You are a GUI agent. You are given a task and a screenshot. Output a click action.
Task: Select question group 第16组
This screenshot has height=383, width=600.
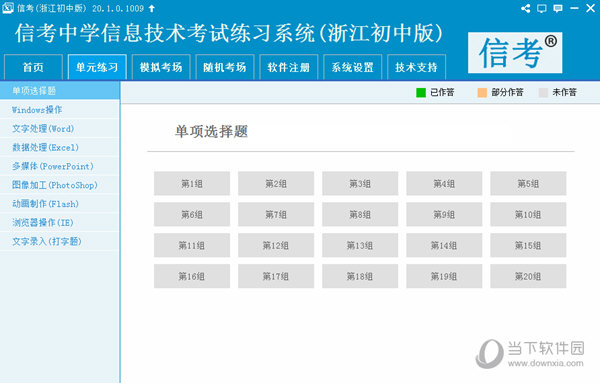coord(192,276)
